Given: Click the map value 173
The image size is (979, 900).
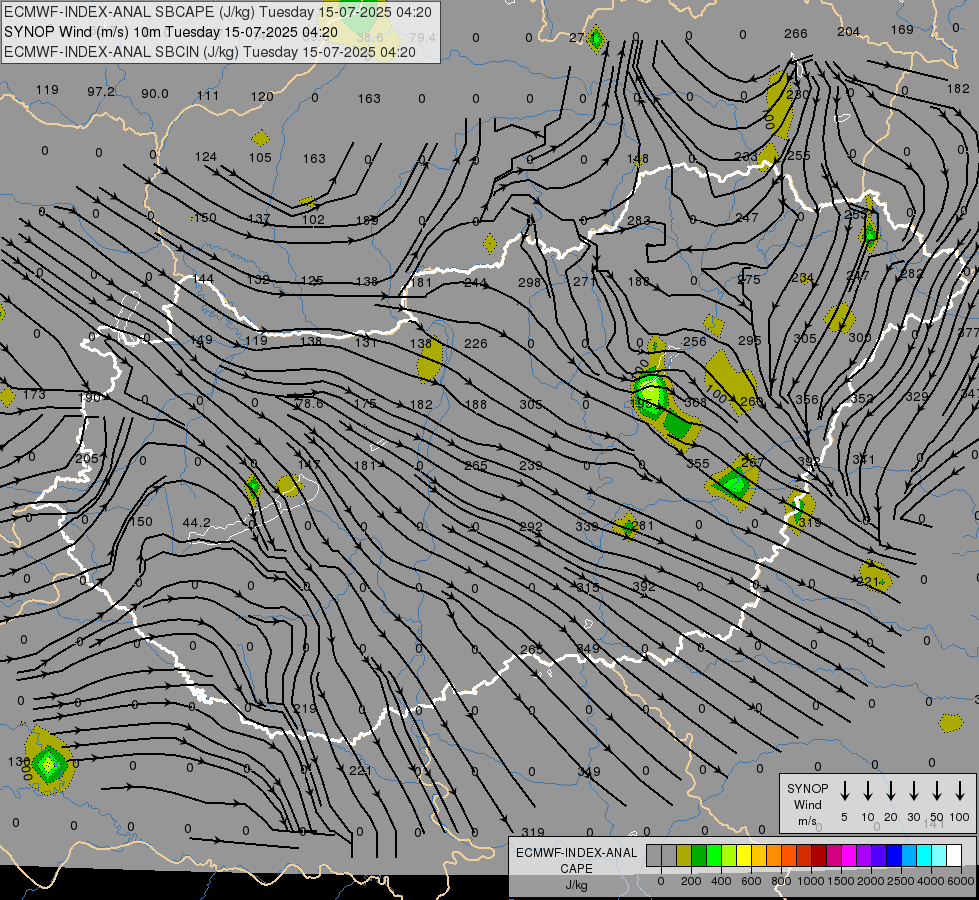Looking at the screenshot, I should click(34, 395).
